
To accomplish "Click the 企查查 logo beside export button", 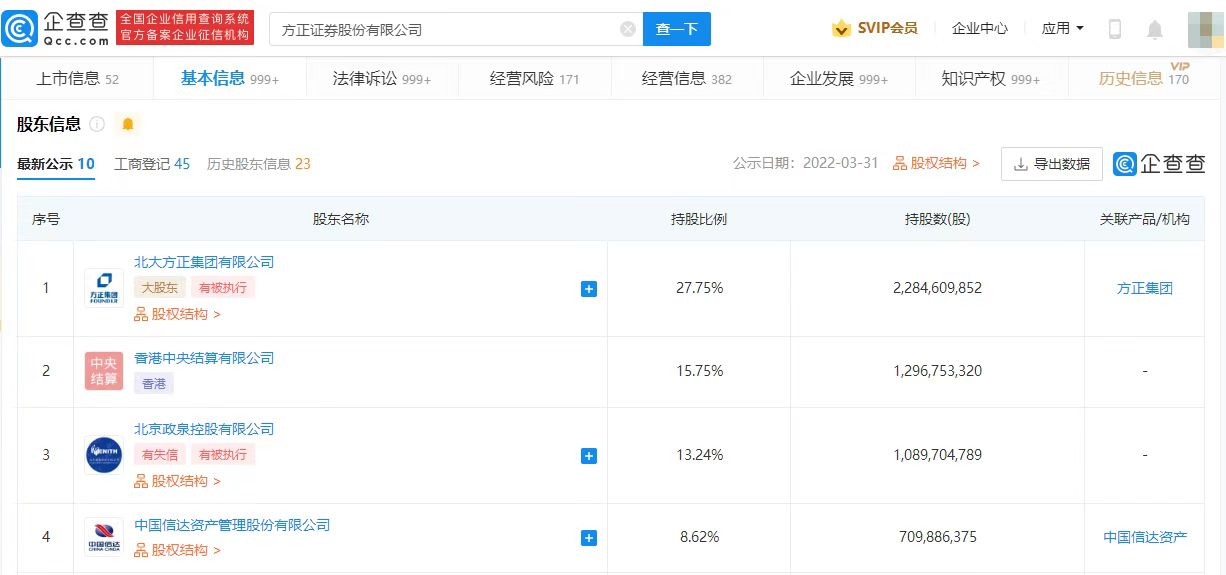I will pos(1159,164).
